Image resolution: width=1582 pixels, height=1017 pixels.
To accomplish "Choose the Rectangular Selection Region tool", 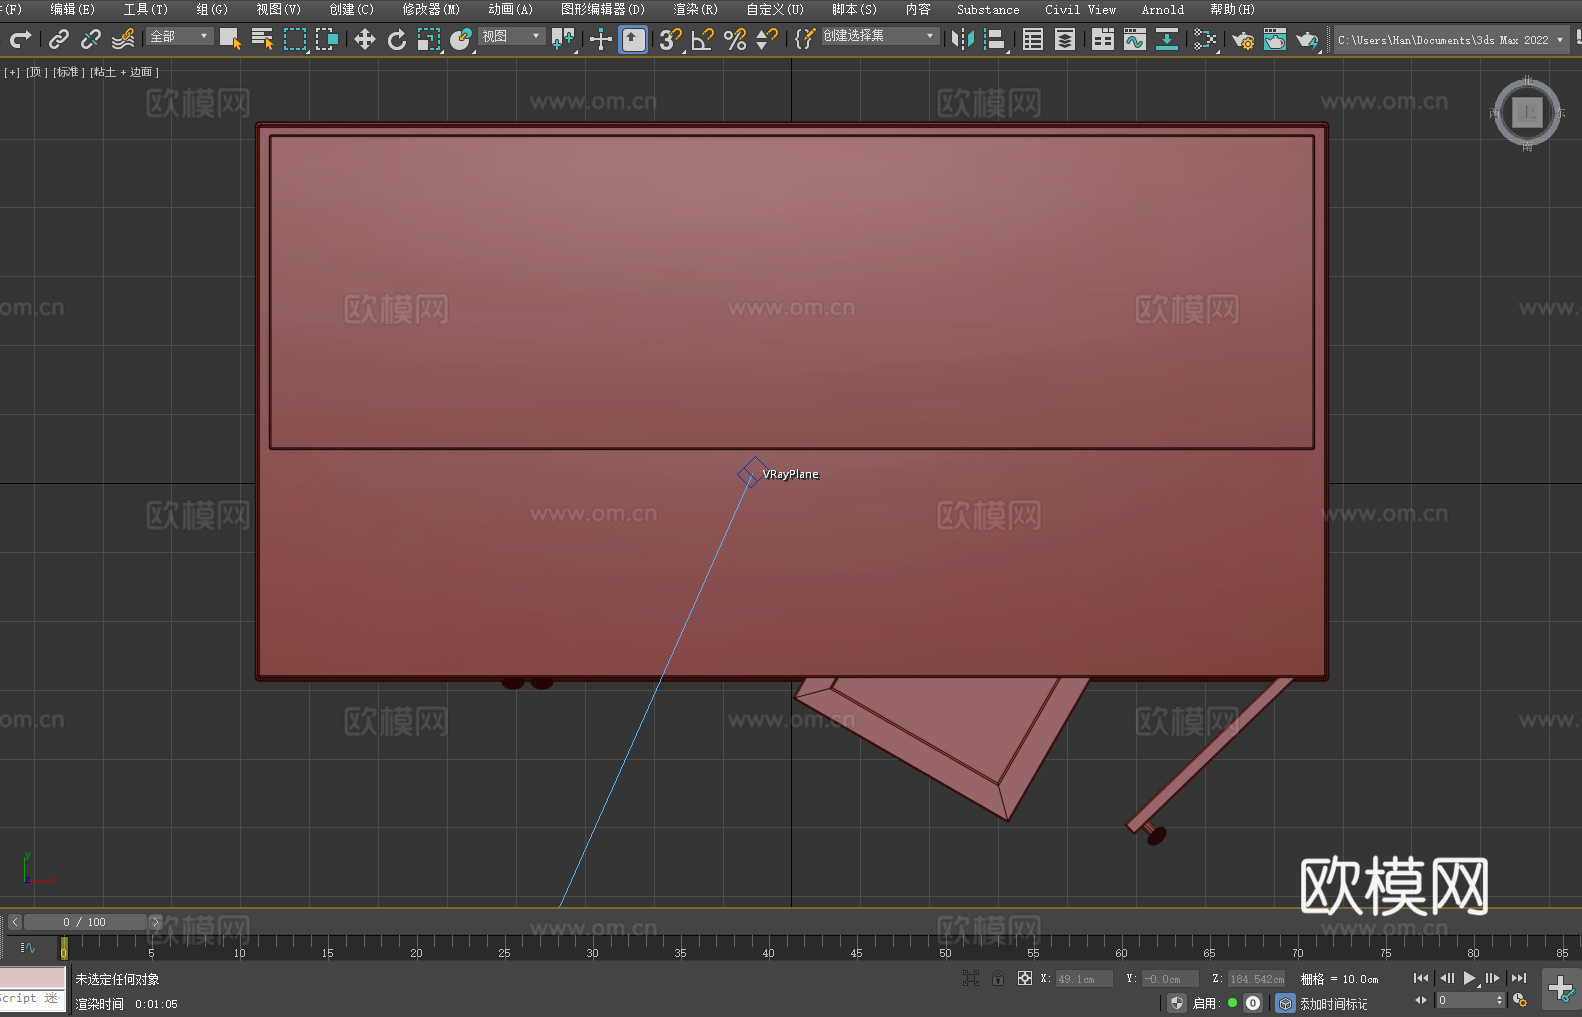I will pyautogui.click(x=295, y=39).
